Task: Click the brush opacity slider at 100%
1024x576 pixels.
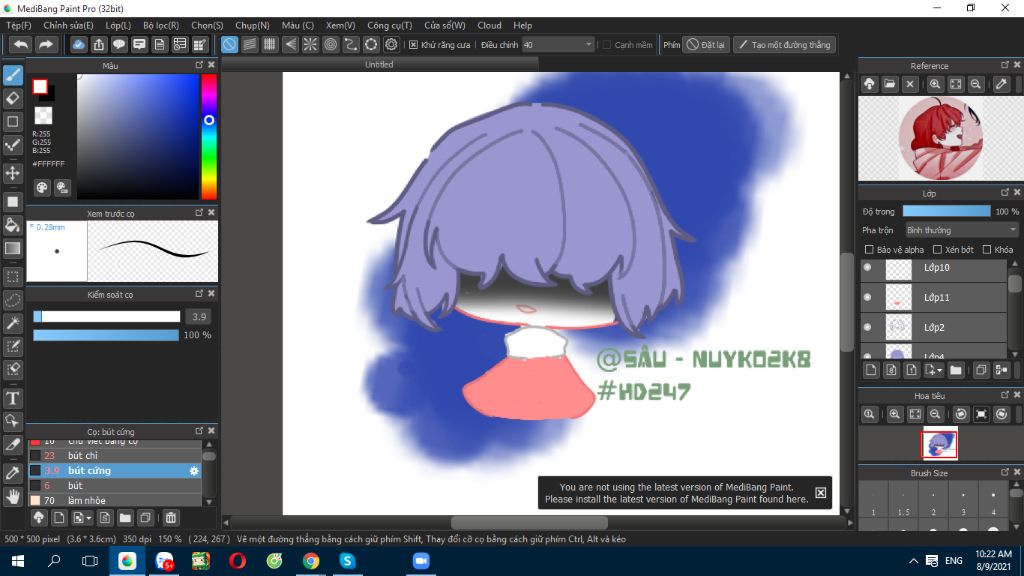Action: click(x=106, y=335)
